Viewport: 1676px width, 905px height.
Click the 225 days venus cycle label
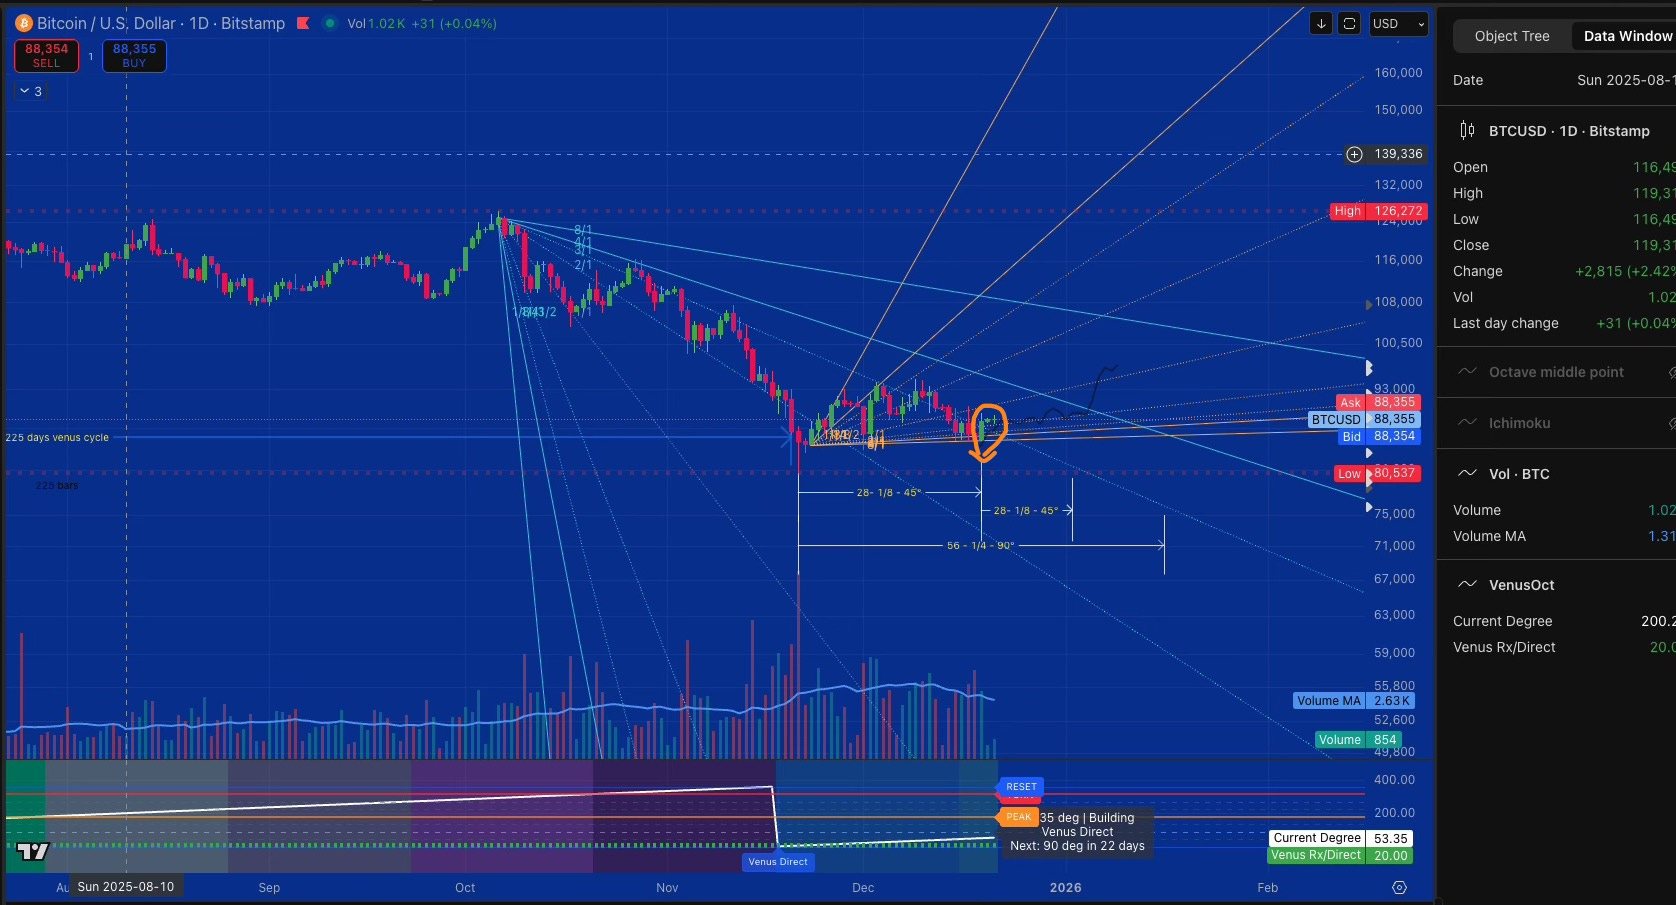[57, 437]
